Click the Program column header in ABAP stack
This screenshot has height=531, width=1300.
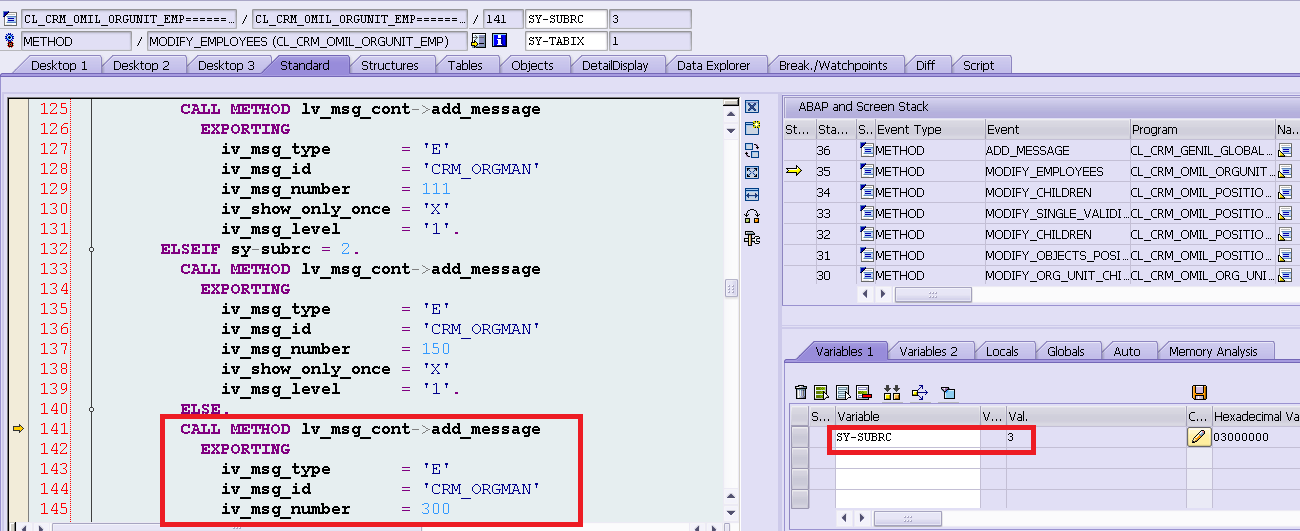point(1201,129)
